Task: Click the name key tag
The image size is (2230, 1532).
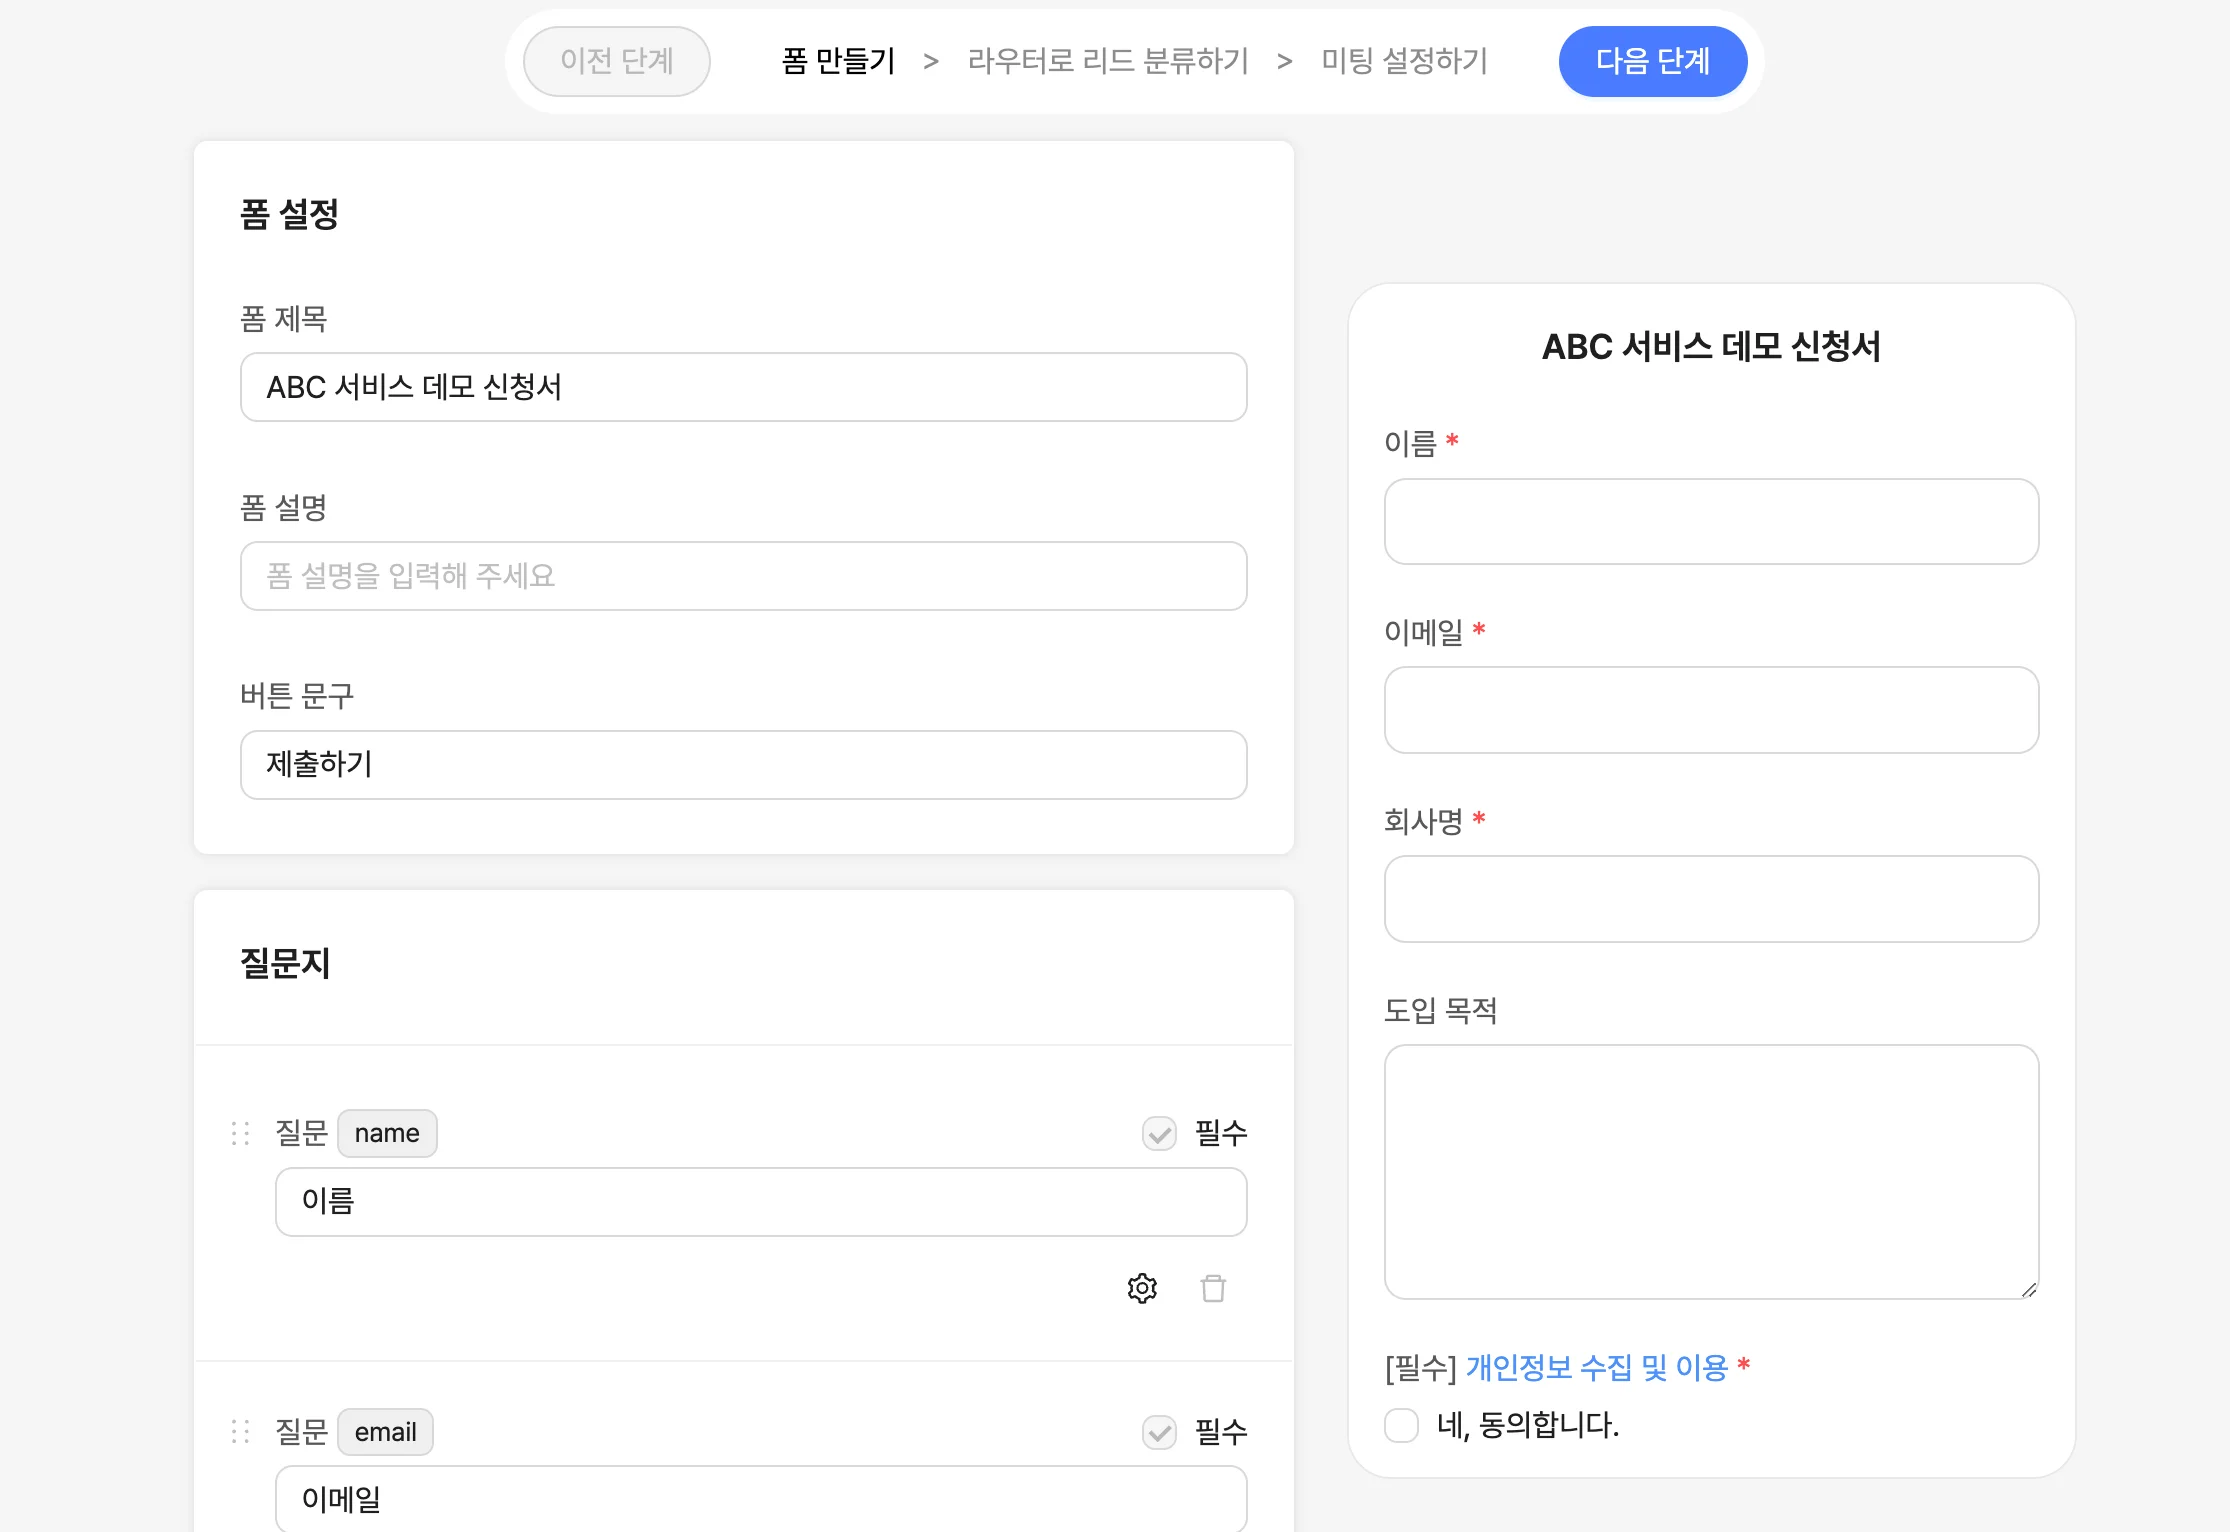Action: tap(387, 1133)
